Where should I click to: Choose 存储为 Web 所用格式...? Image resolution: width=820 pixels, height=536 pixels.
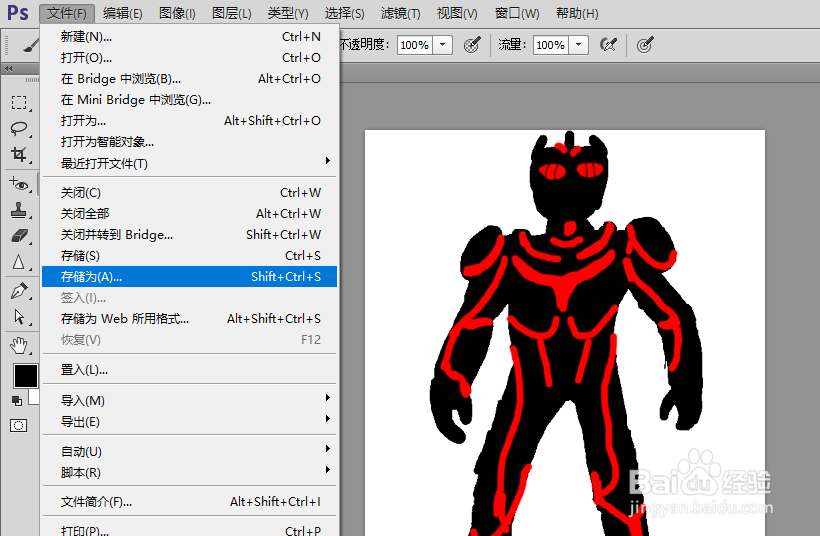pyautogui.click(x=189, y=318)
